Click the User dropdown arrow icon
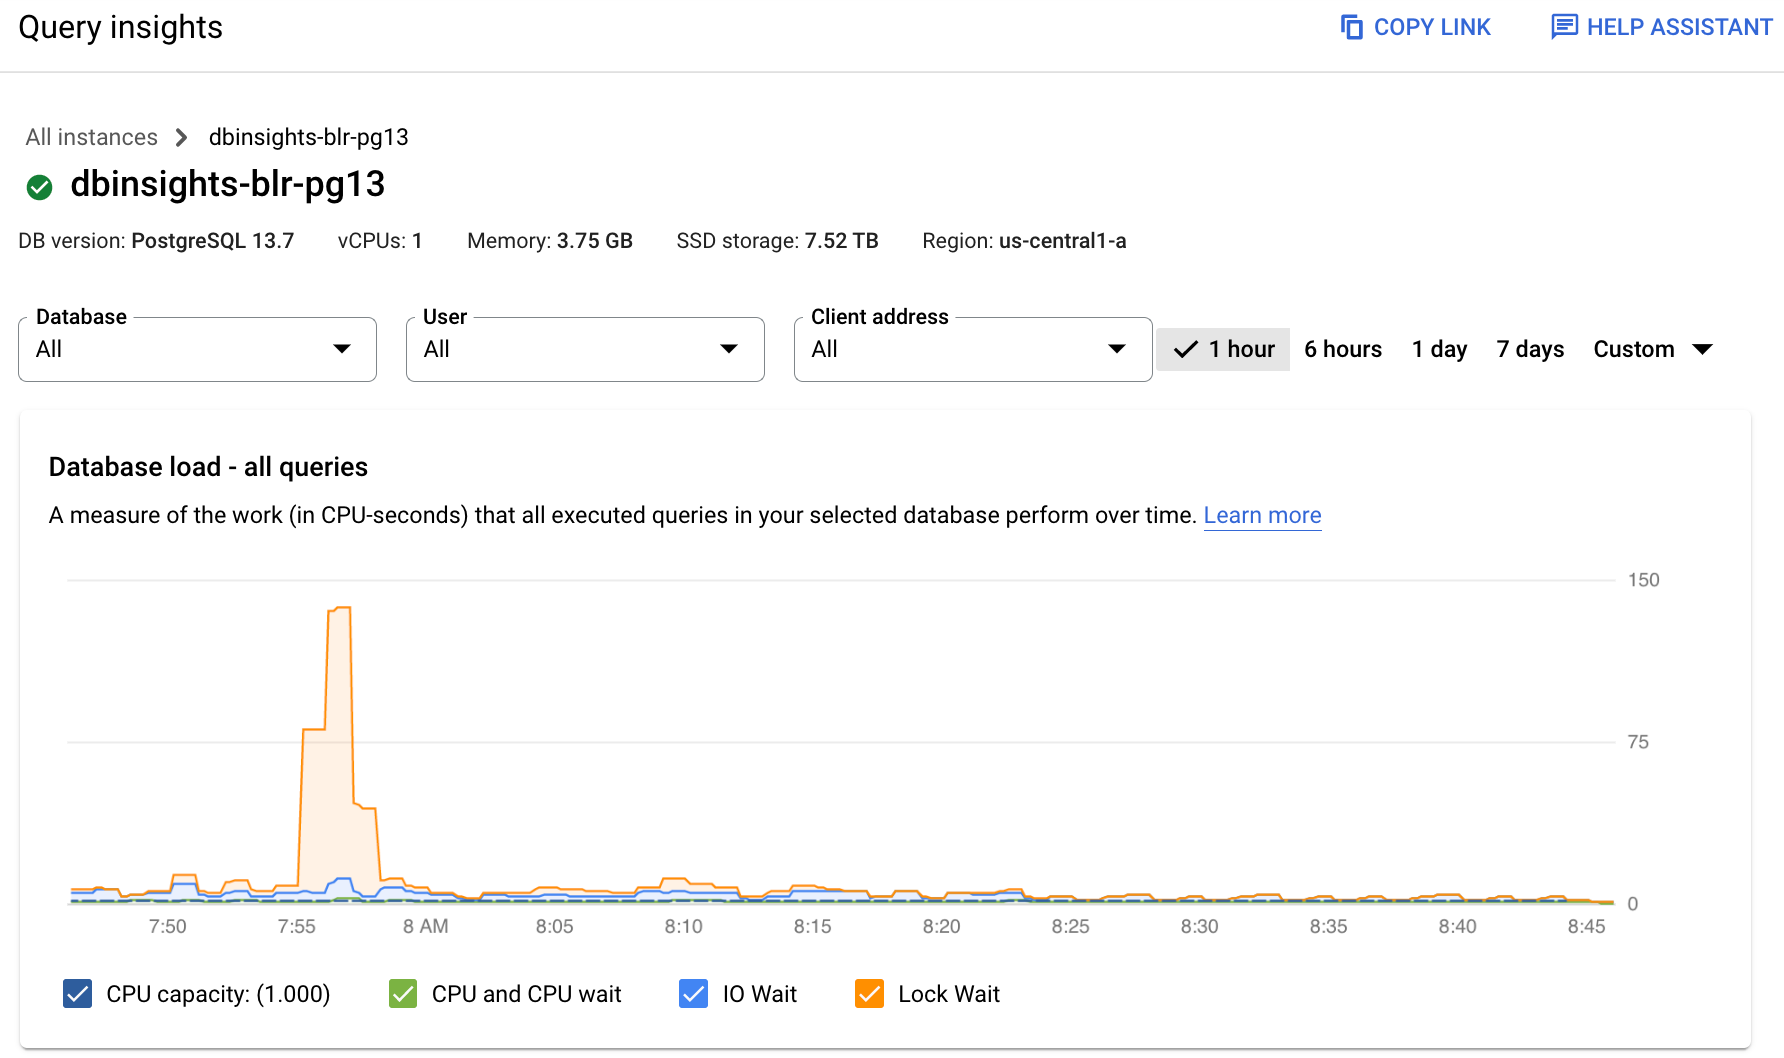The height and width of the screenshot is (1058, 1784). point(729,349)
